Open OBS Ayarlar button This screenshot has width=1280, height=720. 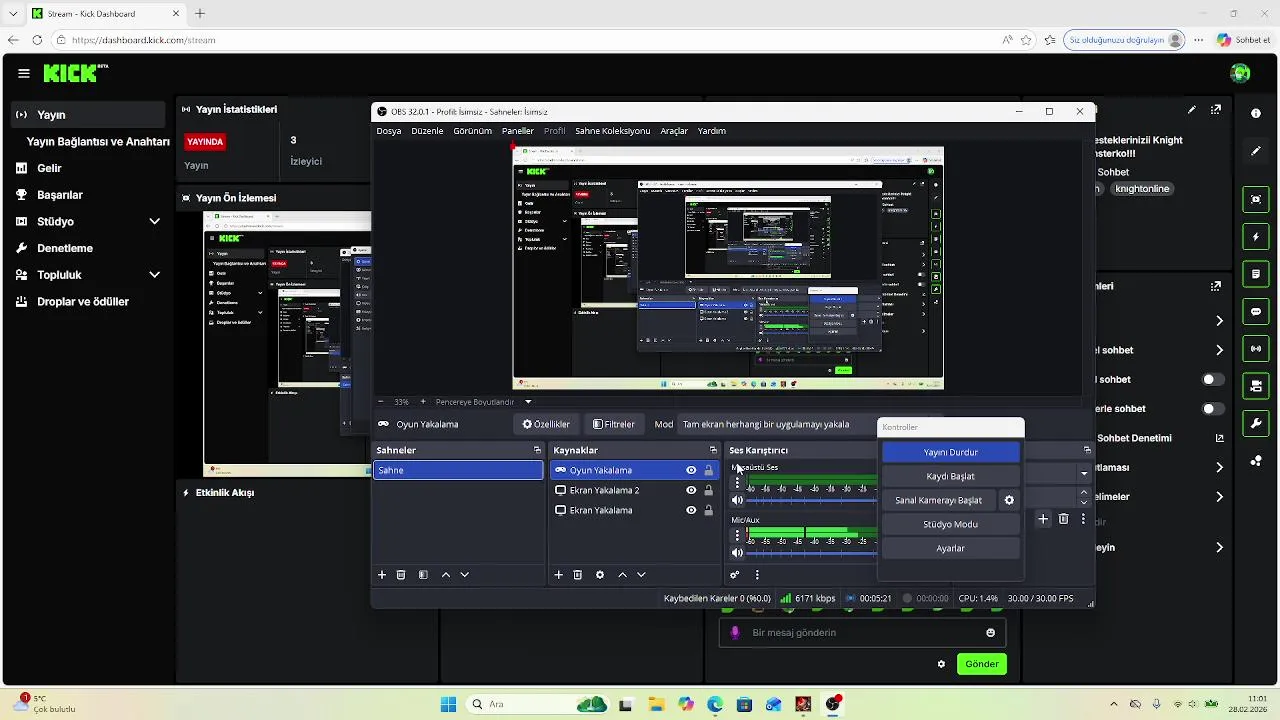click(x=950, y=548)
